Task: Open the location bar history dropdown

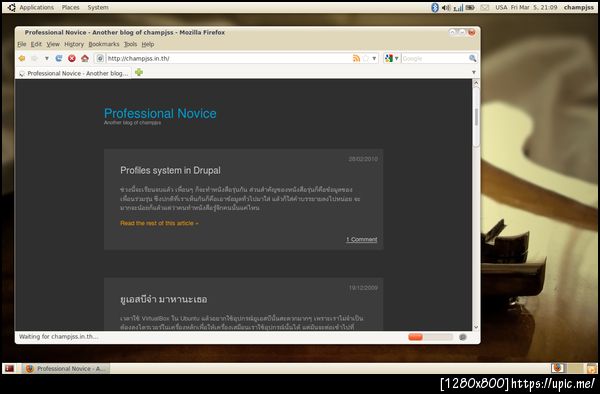Action: tap(374, 58)
